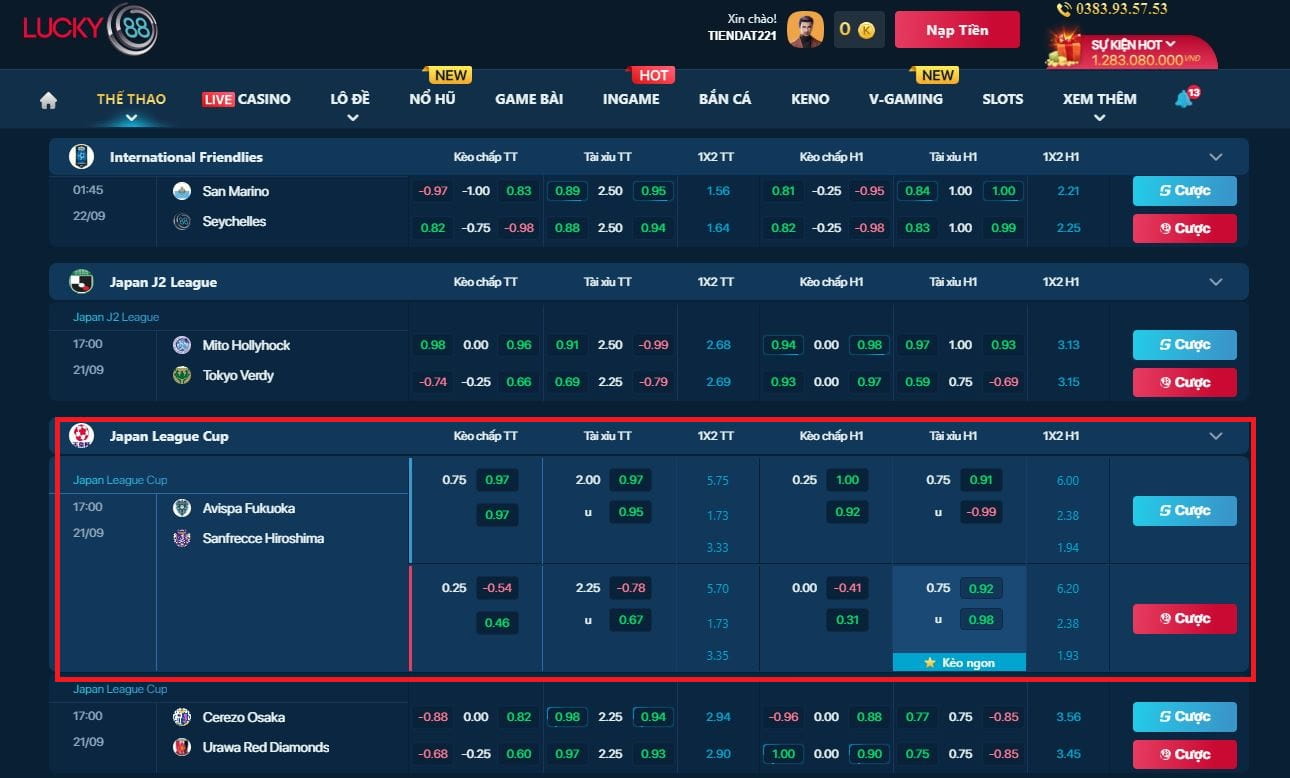The image size is (1290, 778).
Task: Click blue Cược button for Cerezo Osaka match
Action: click(x=1184, y=717)
